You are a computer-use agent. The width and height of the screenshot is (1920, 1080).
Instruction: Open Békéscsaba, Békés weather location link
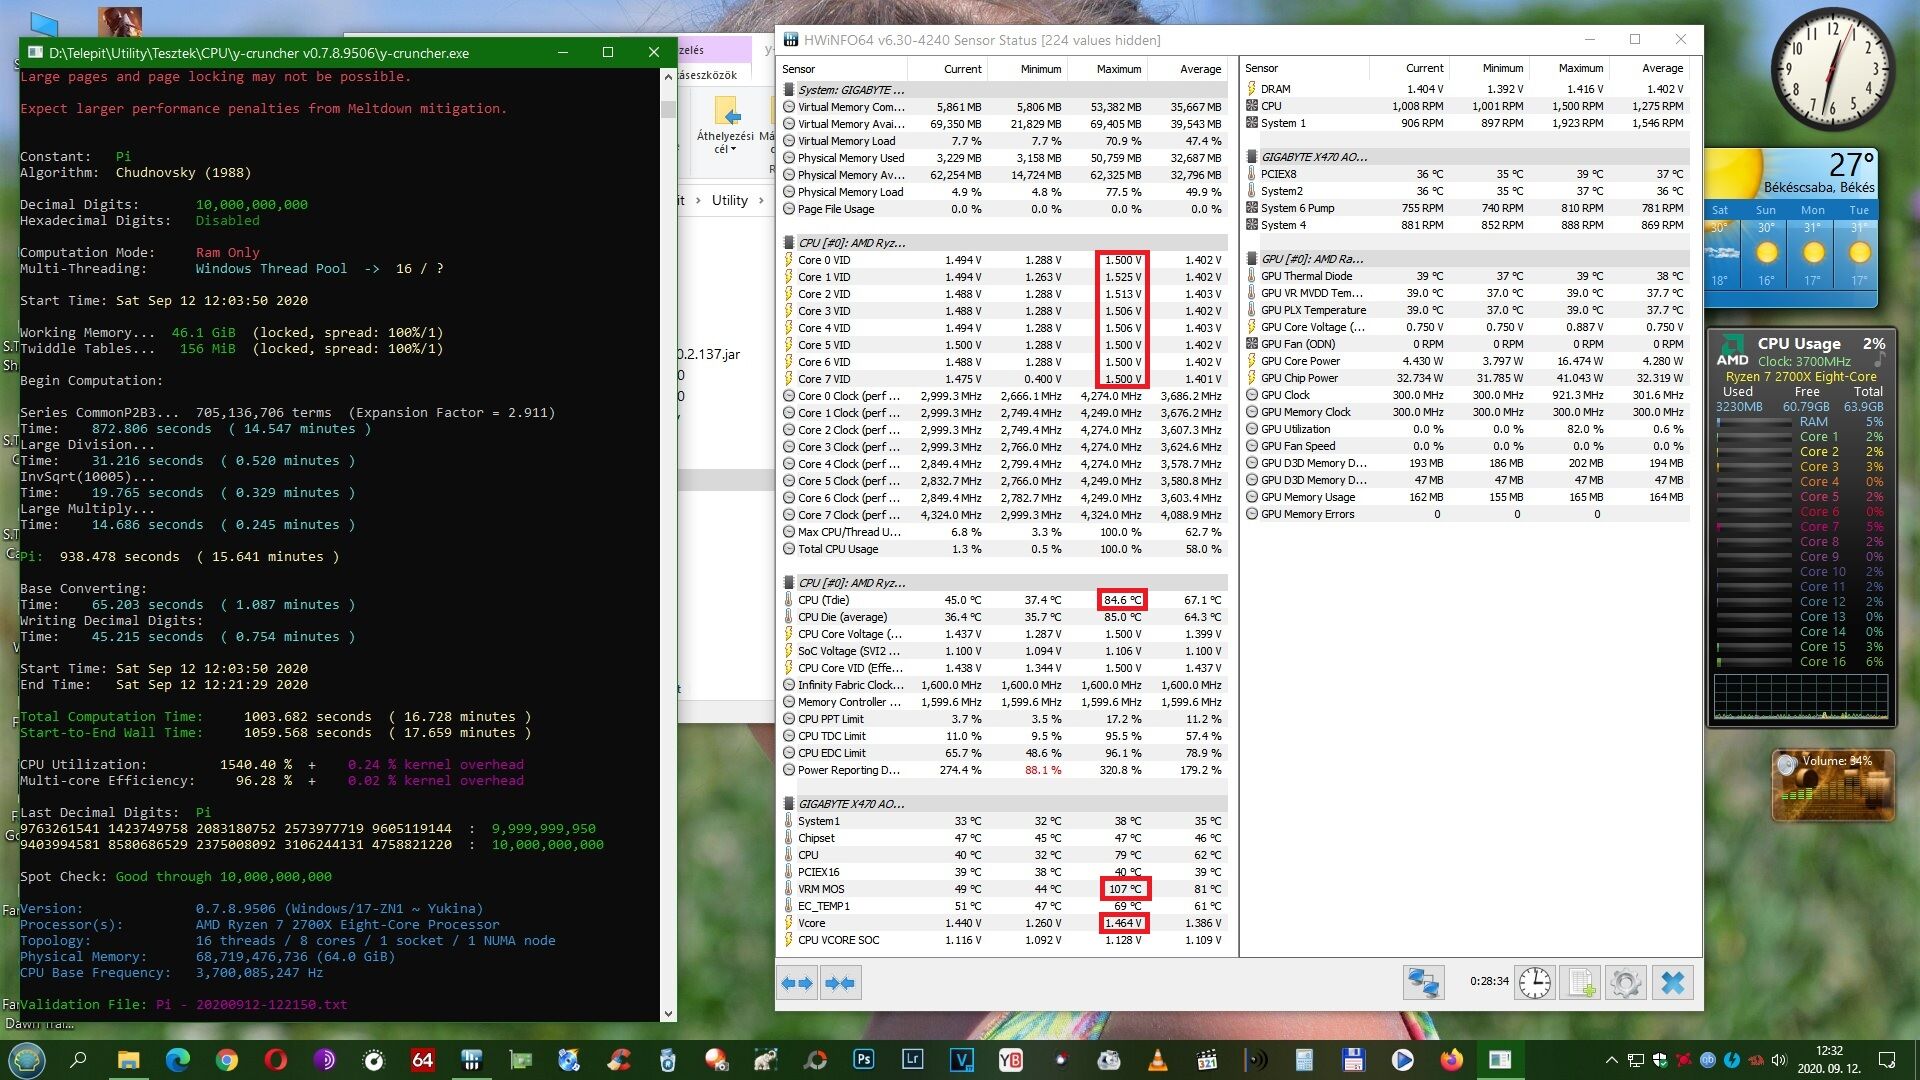tap(1818, 187)
